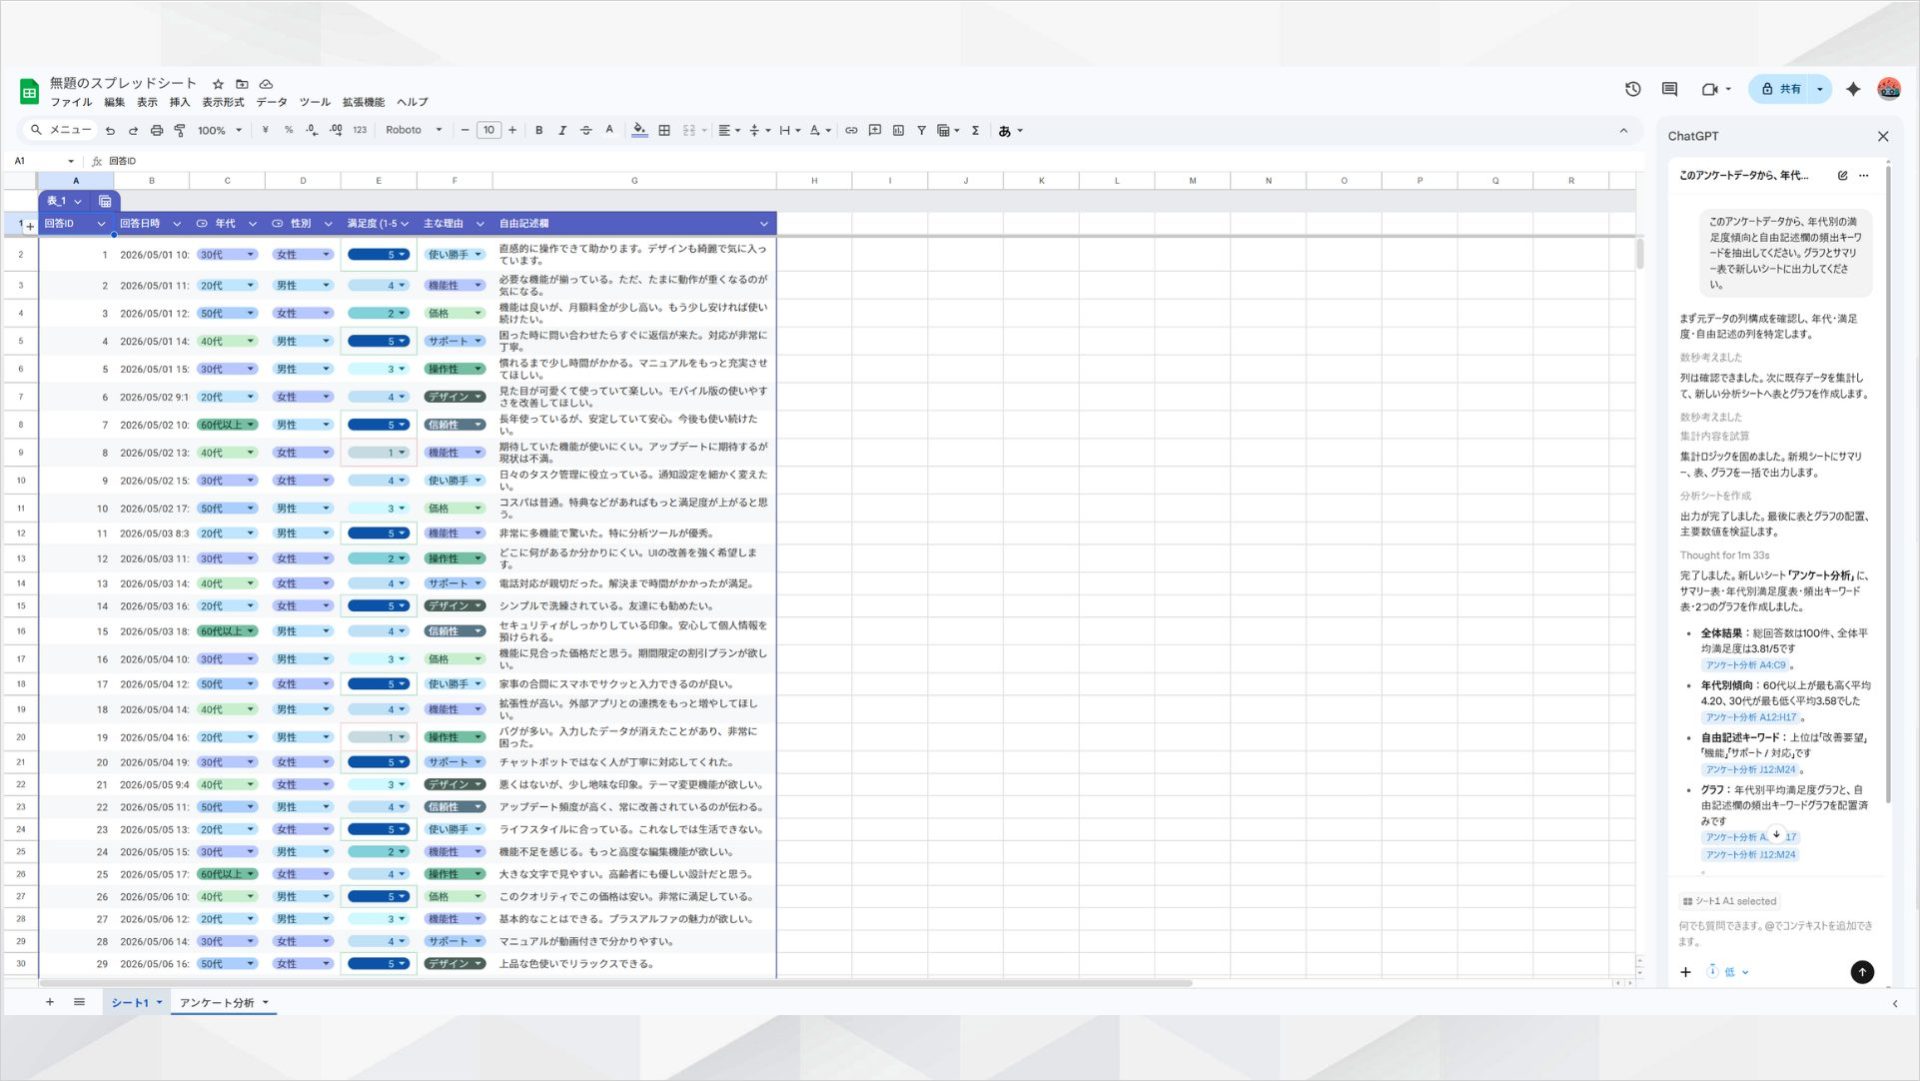
Task: Increase decimal places button
Action: click(x=335, y=130)
